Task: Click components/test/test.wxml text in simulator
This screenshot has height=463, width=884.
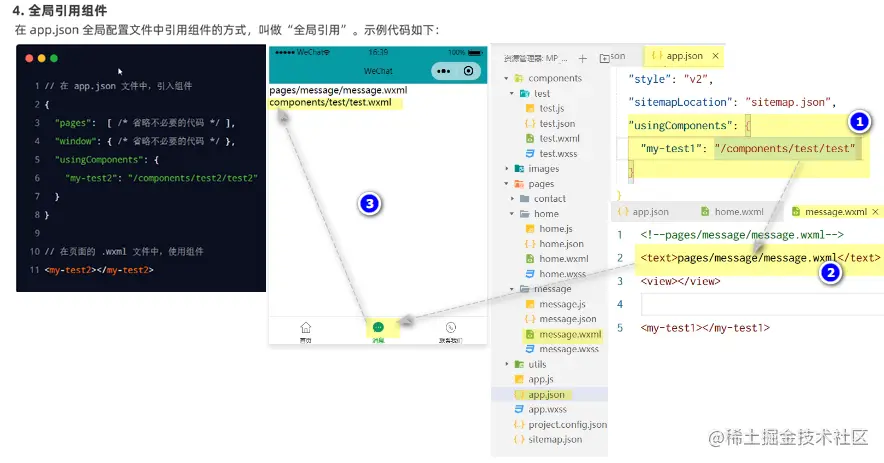Action: (x=330, y=103)
